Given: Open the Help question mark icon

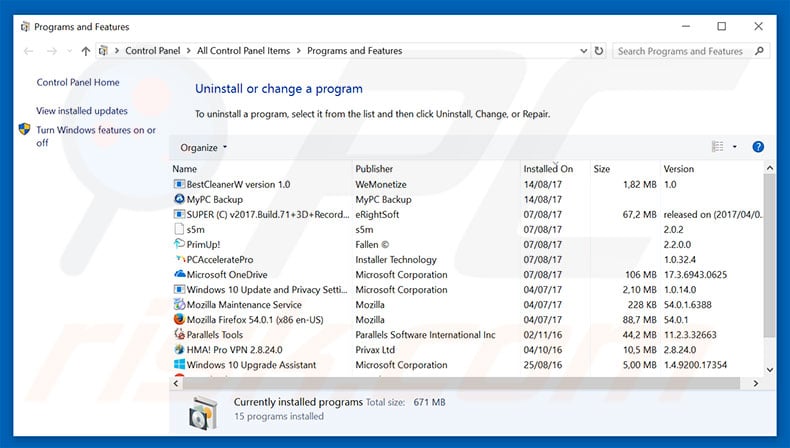Looking at the screenshot, I should click(x=758, y=147).
